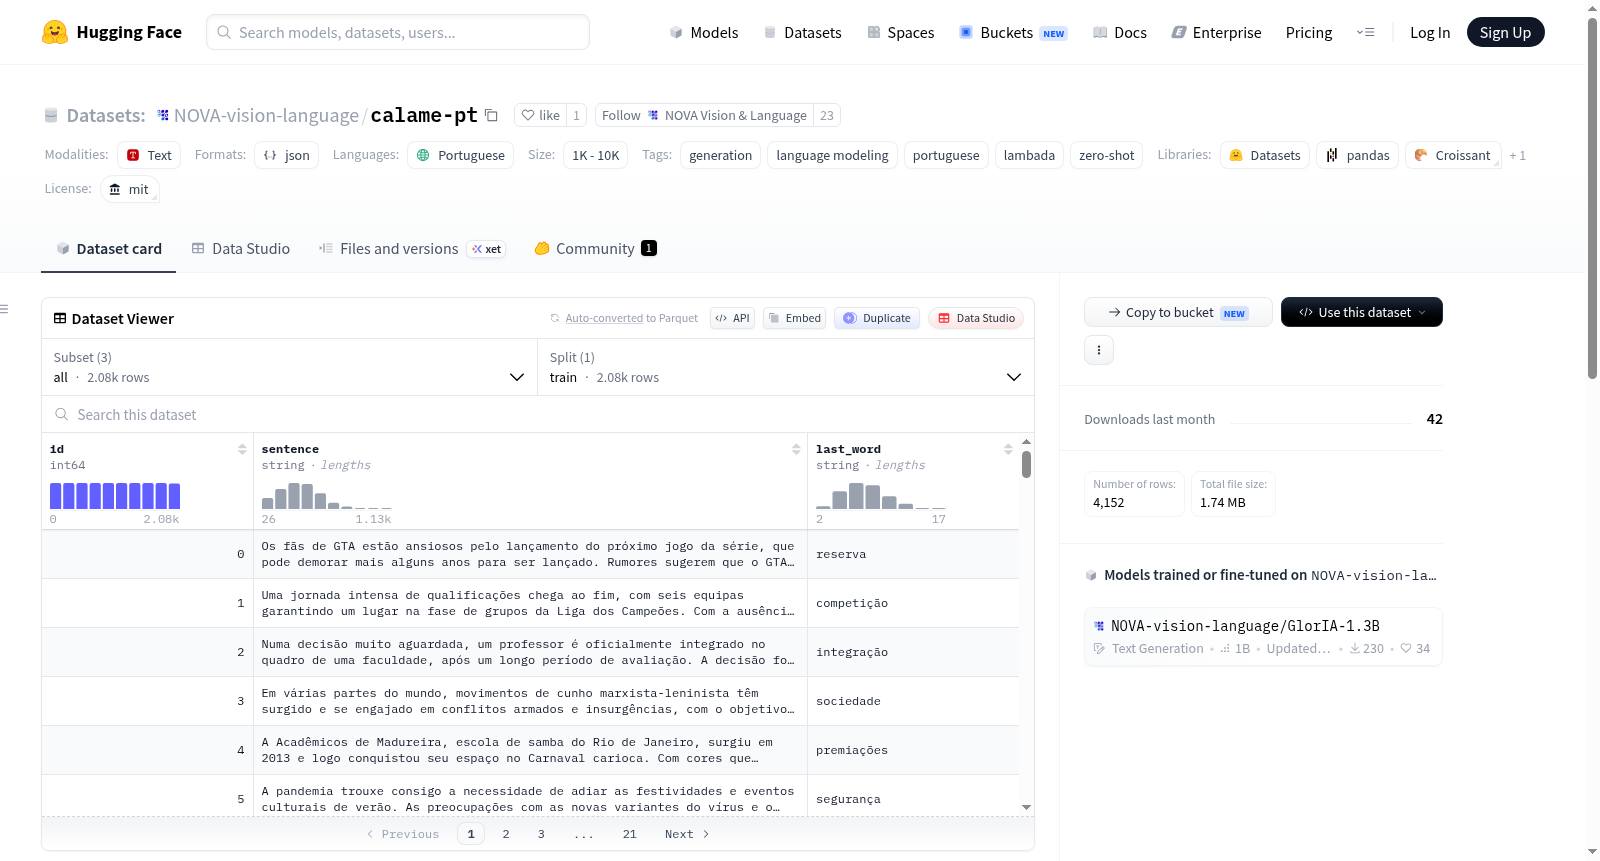The height and width of the screenshot is (861, 1600).
Task: Select the Portuguese language tag
Action: 460,155
